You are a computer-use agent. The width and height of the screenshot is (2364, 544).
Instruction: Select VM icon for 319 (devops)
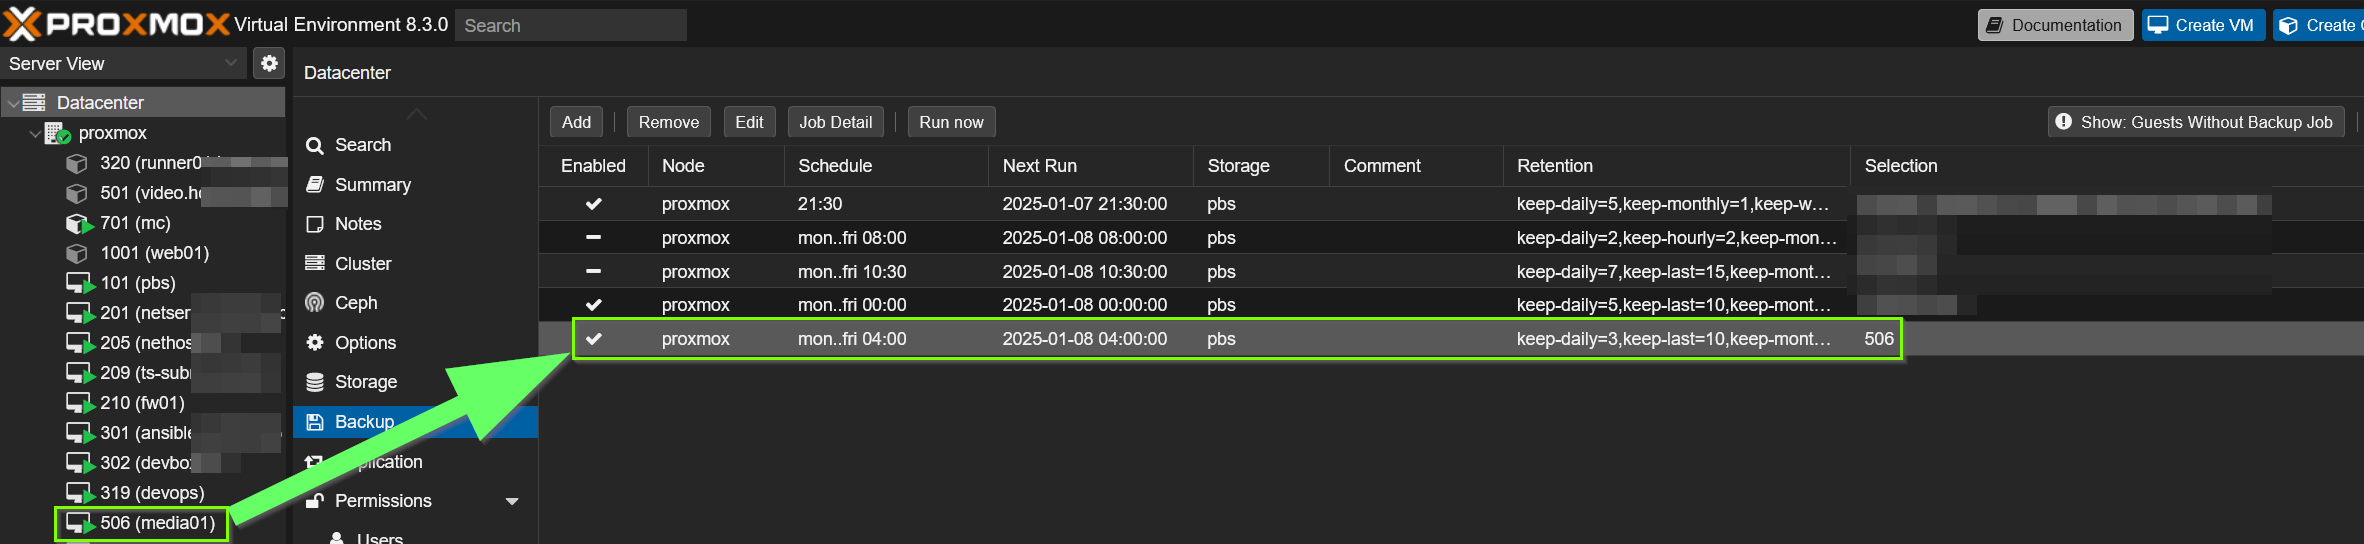[80, 493]
